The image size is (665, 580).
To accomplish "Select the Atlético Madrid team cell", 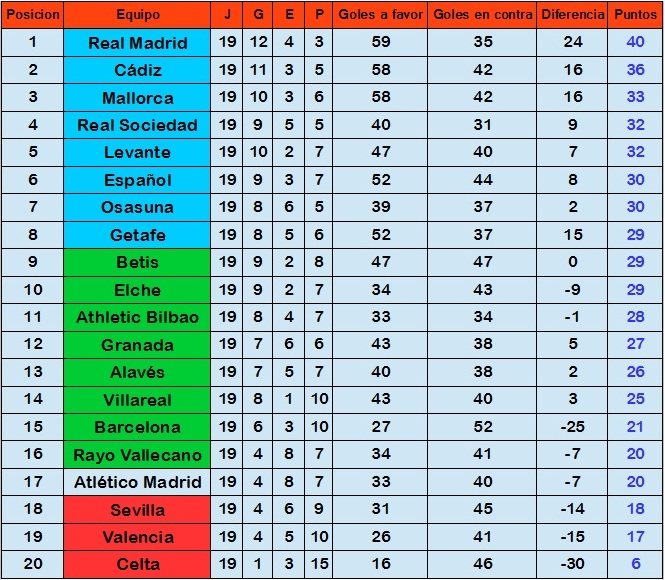I will pos(137,482).
